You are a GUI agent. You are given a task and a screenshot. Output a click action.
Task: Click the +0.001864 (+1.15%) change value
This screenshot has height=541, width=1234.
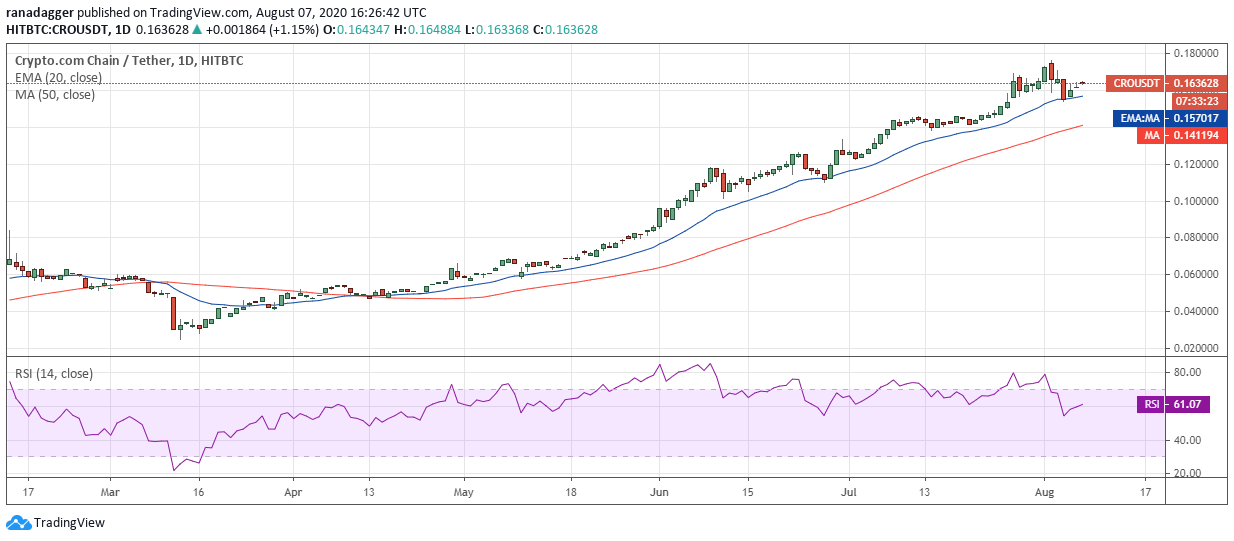(262, 29)
